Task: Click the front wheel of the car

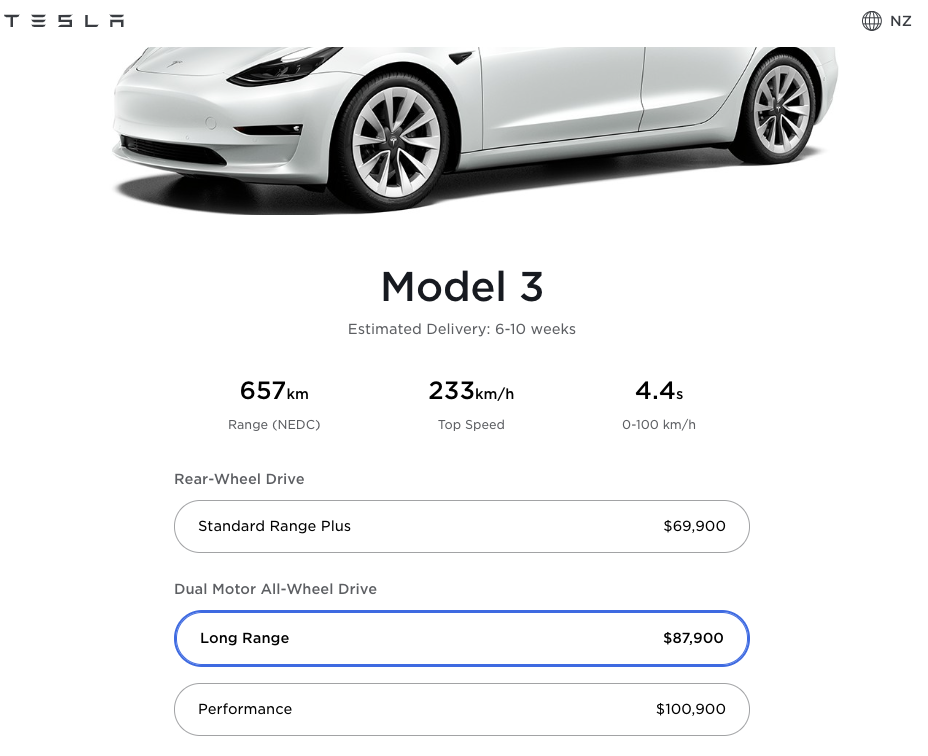Action: [395, 142]
